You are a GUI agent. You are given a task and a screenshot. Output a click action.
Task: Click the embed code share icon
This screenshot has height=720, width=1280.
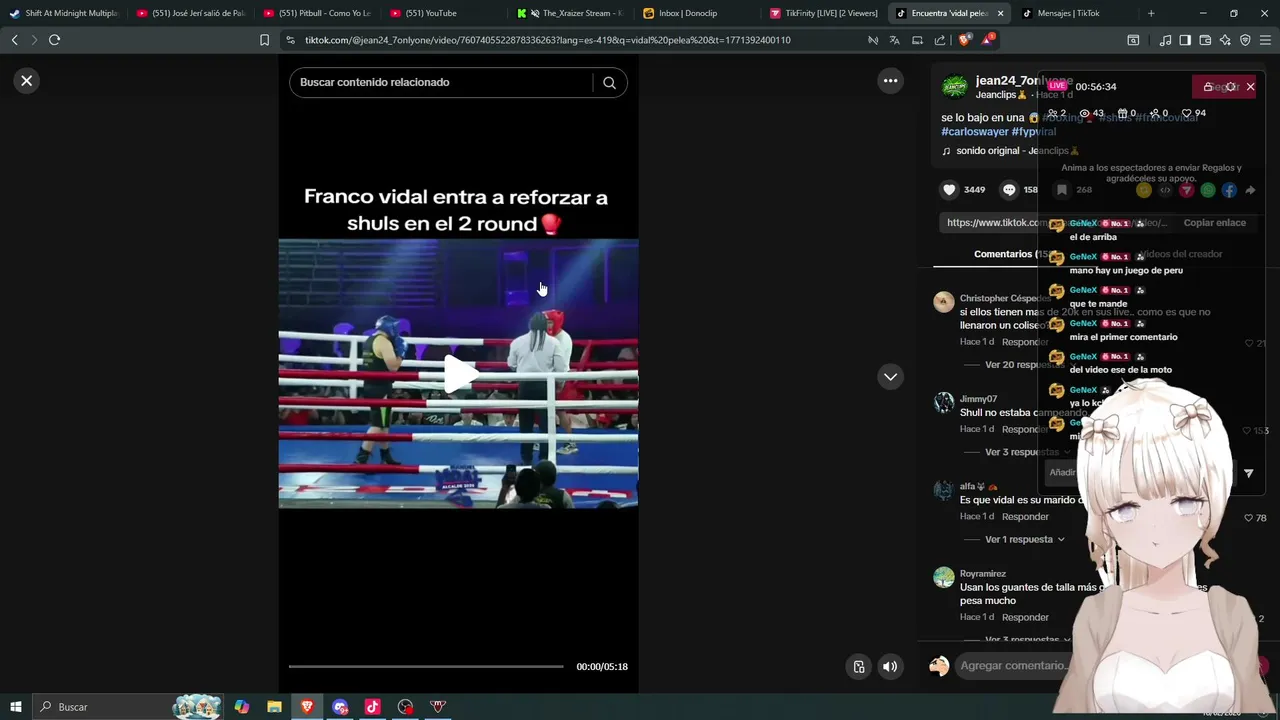click(x=1165, y=190)
